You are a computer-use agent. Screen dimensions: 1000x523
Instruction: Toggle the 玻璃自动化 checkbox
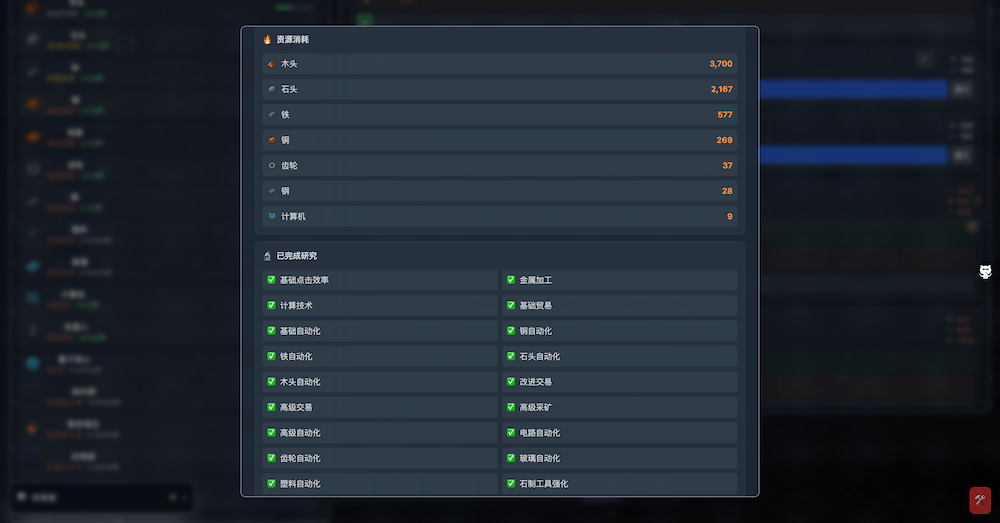click(x=511, y=458)
